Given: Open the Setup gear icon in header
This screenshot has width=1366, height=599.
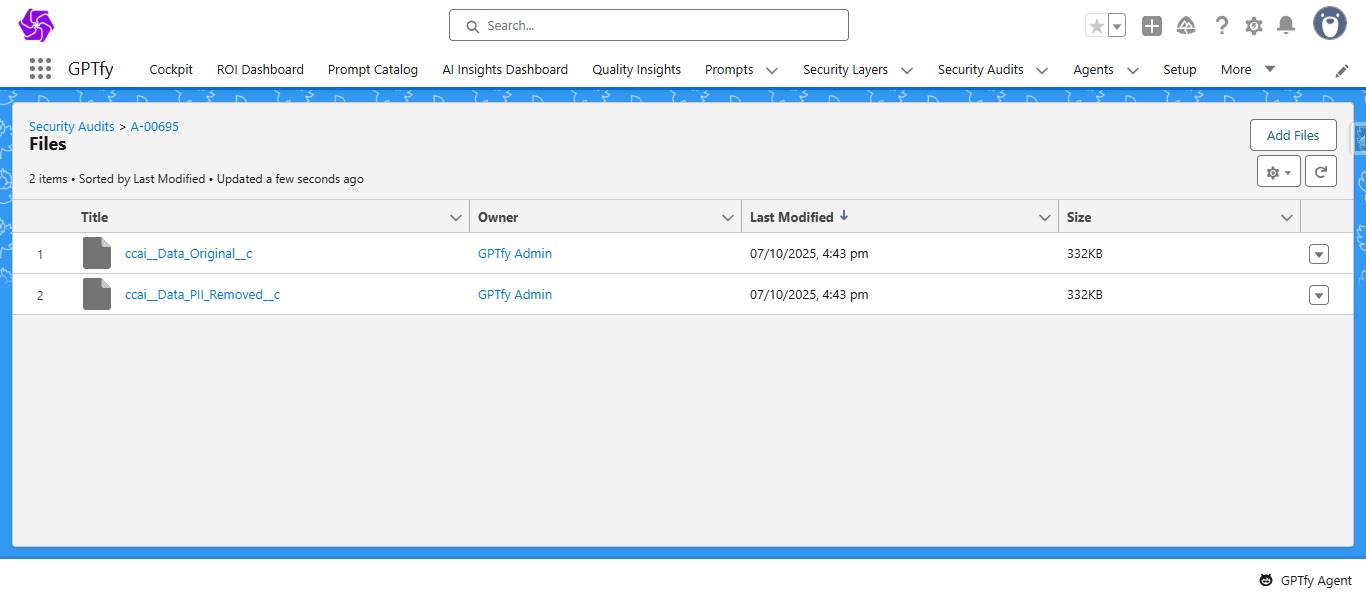Looking at the screenshot, I should 1253,26.
